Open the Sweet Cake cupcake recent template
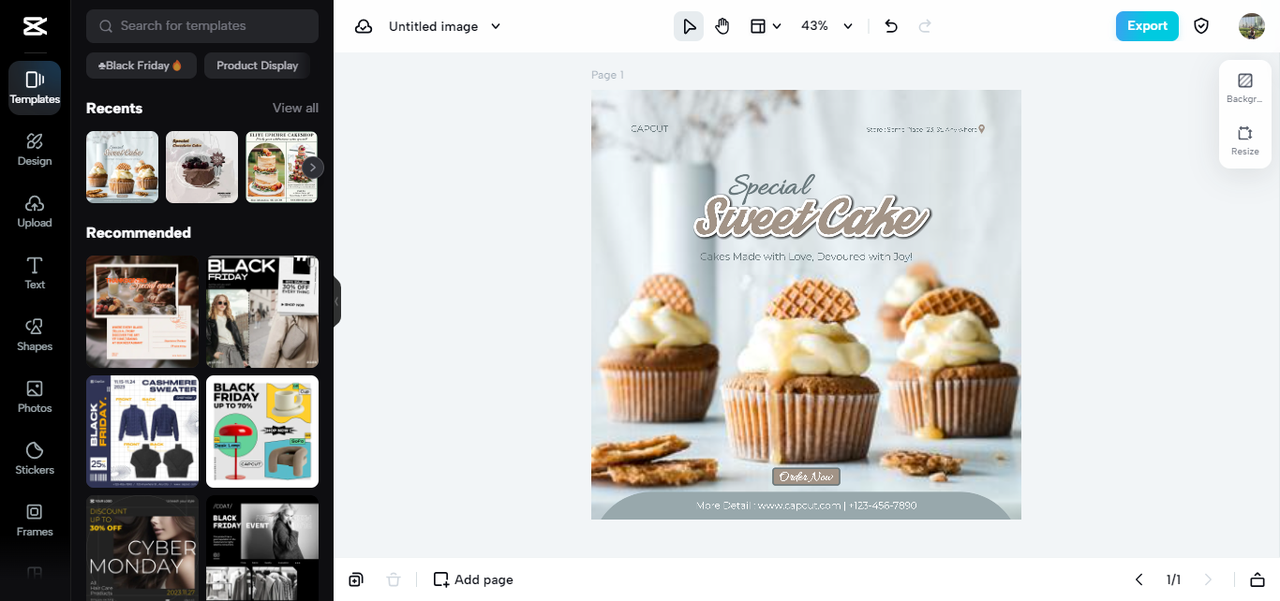Image resolution: width=1280 pixels, height=601 pixels. coord(122,167)
